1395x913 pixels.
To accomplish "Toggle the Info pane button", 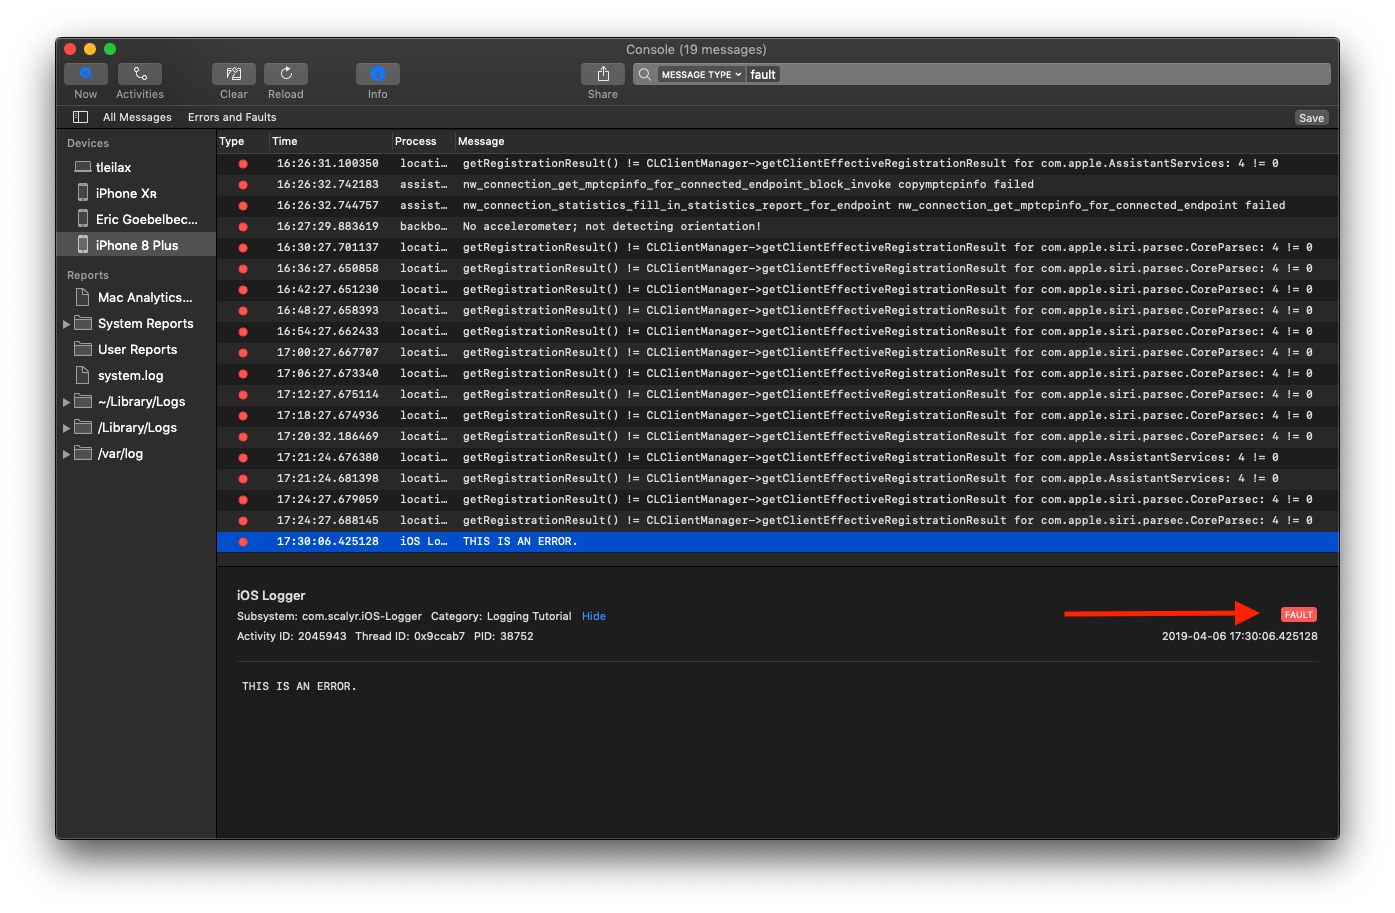I will pyautogui.click(x=377, y=74).
